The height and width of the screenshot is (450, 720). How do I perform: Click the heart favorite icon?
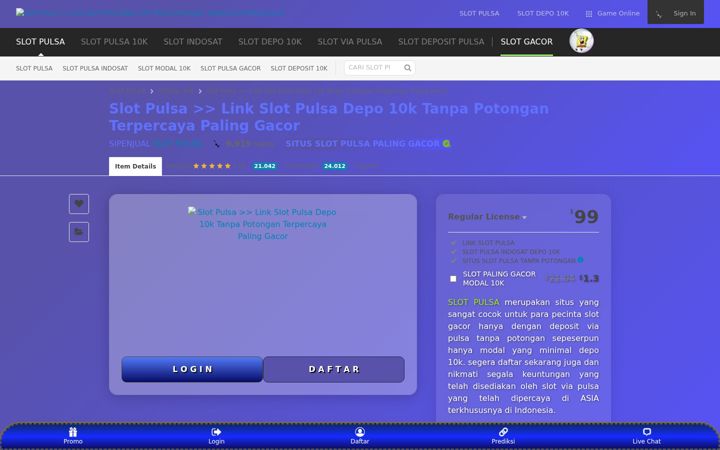tap(79, 203)
